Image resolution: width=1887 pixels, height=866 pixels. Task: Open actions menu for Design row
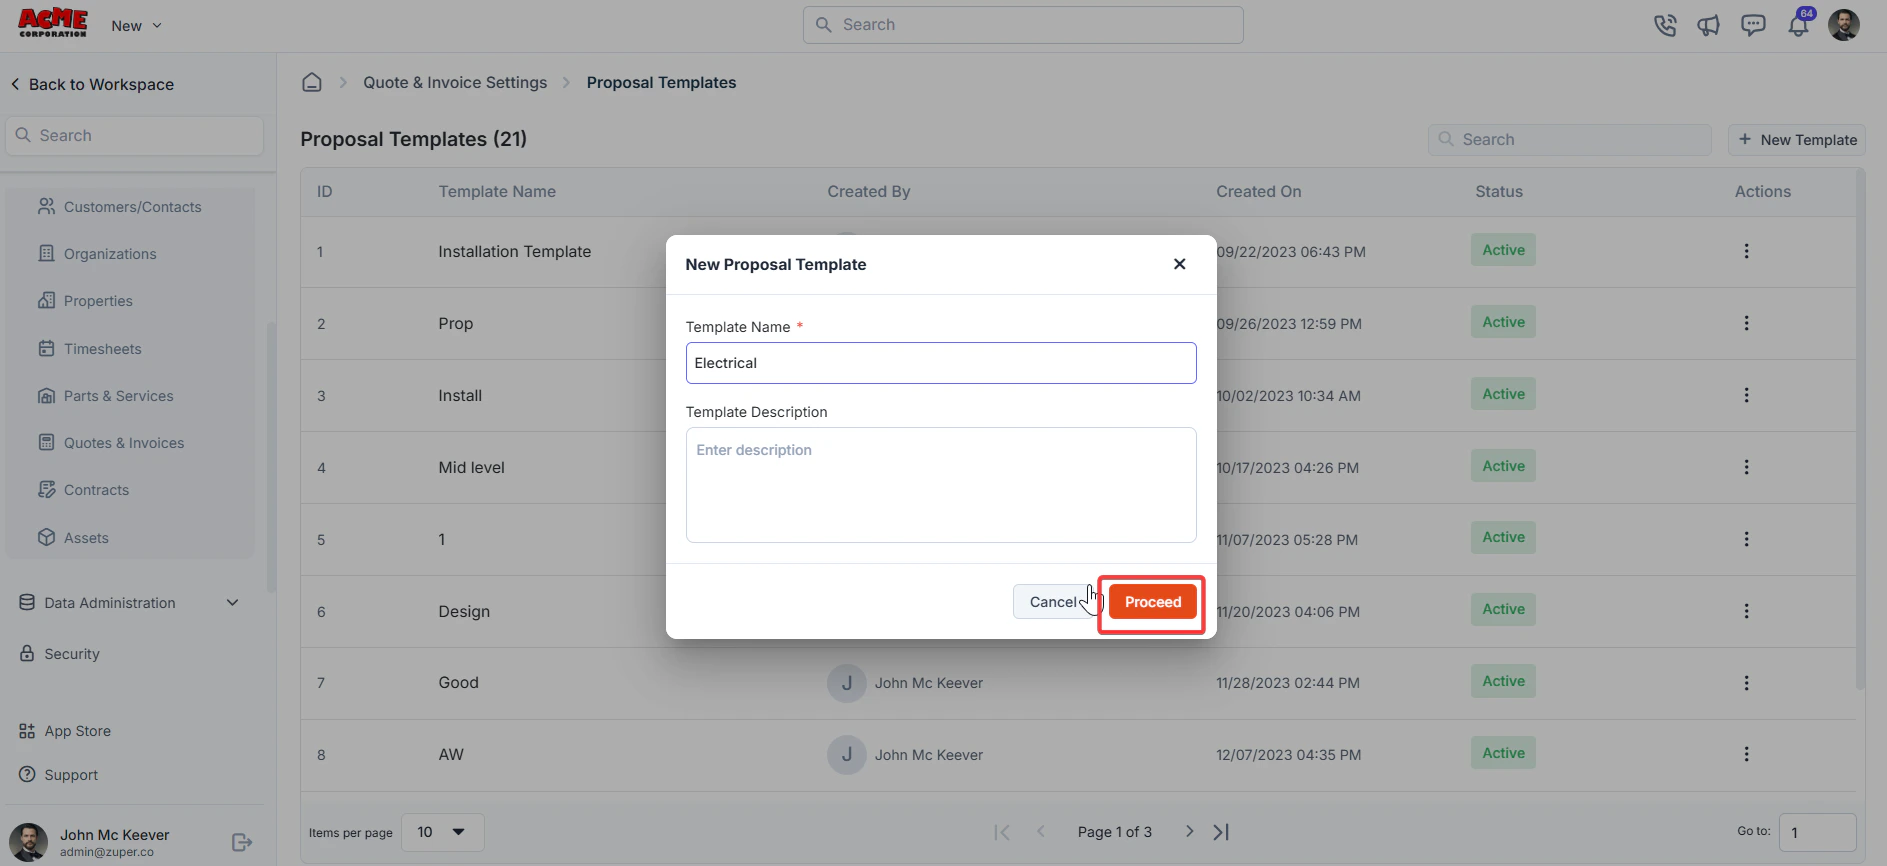(x=1746, y=612)
